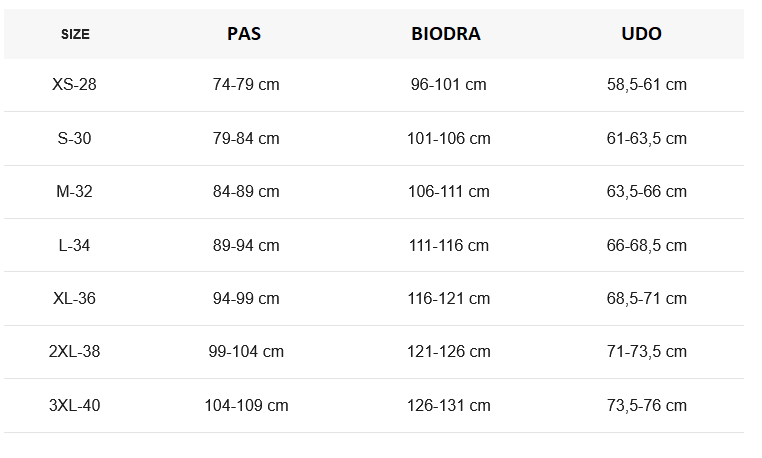Click the SIZE column header

(x=75, y=34)
